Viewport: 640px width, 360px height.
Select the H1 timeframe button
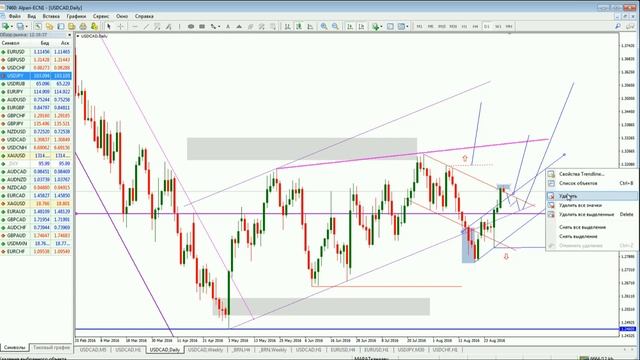464,27
